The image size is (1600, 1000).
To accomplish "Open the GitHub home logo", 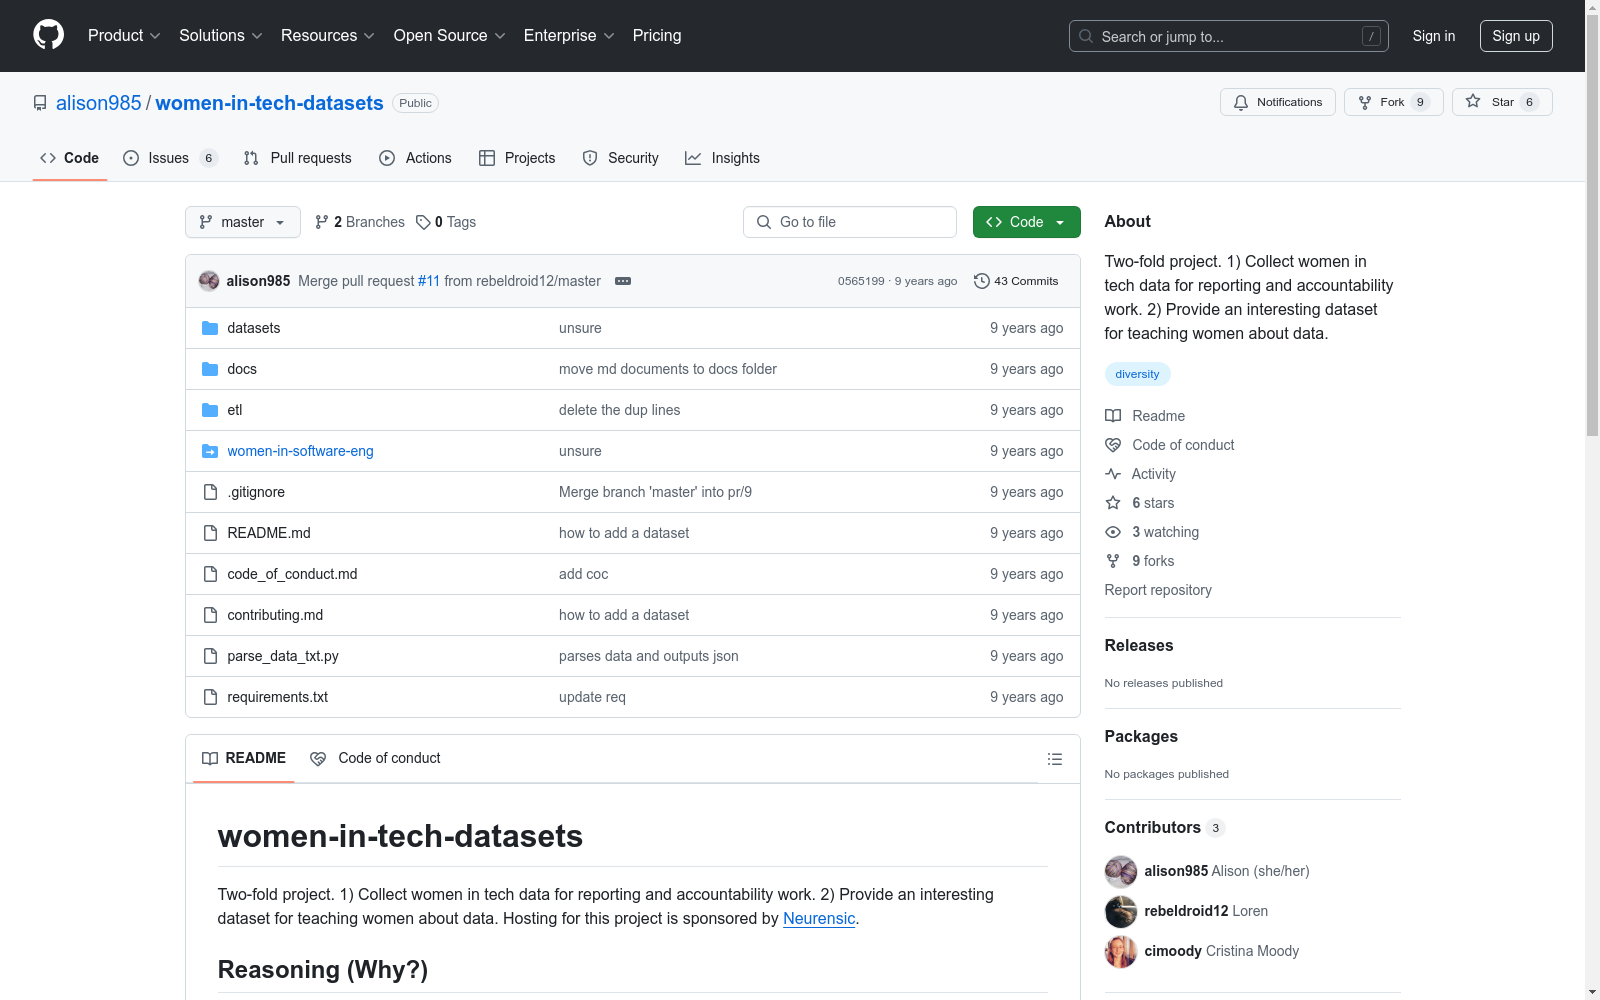I will coord(48,35).
